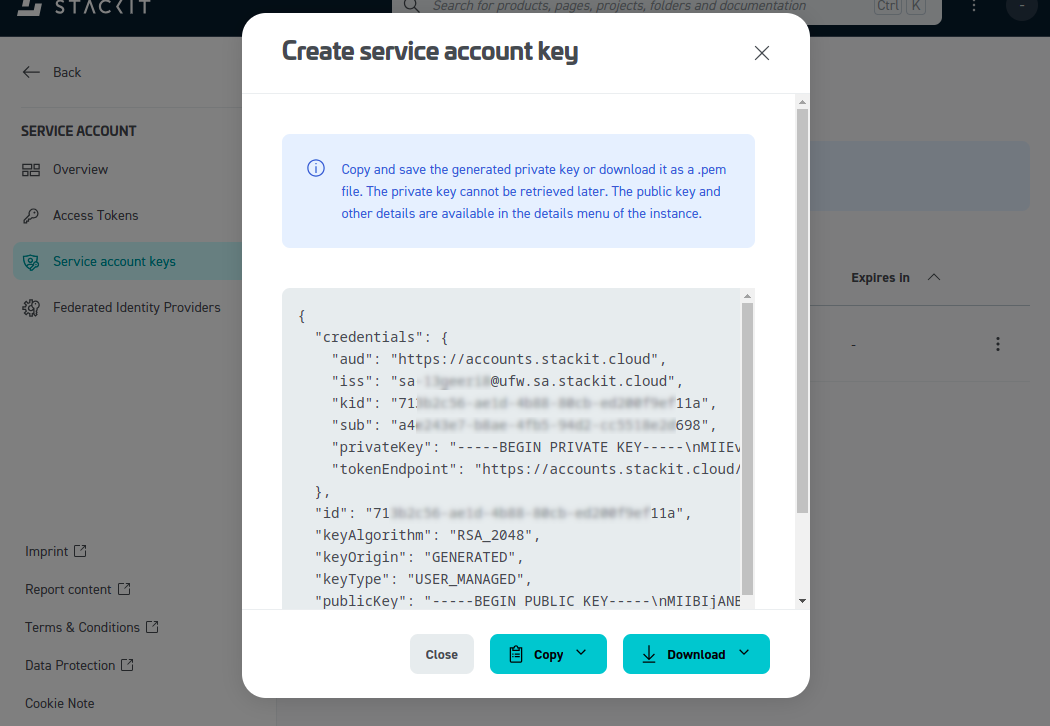Screen dimensions: 1050x726
Task: Go Back using the arrow icon
Action: click(x=31, y=72)
